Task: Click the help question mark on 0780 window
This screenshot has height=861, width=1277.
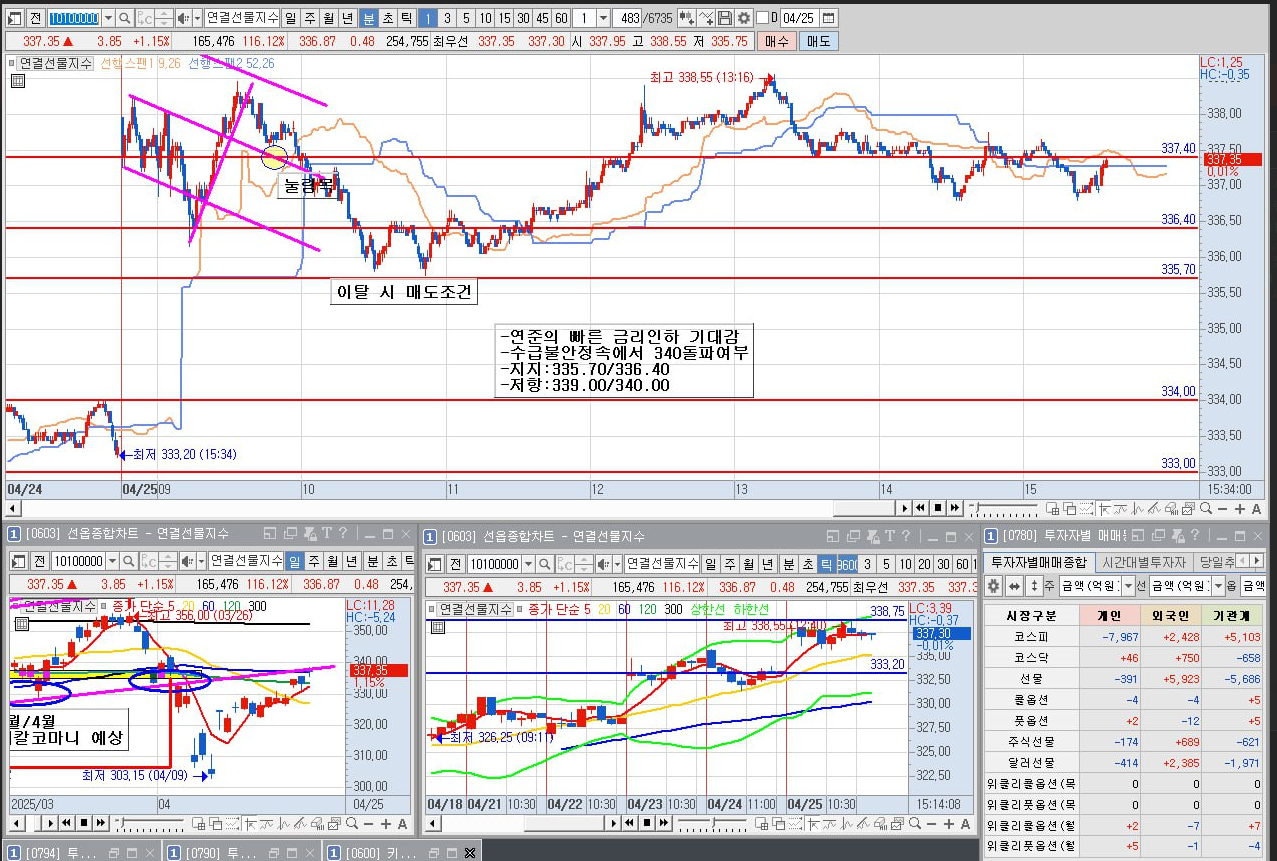Action: [x=1195, y=535]
